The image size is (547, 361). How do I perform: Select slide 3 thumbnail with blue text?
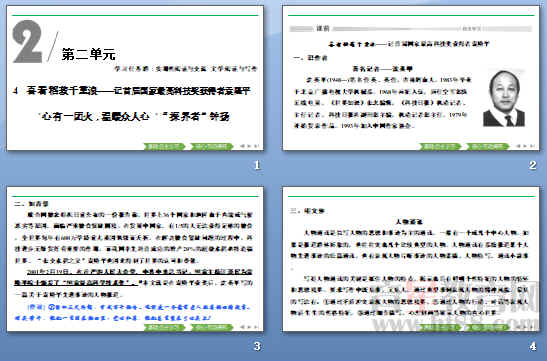pos(135,259)
